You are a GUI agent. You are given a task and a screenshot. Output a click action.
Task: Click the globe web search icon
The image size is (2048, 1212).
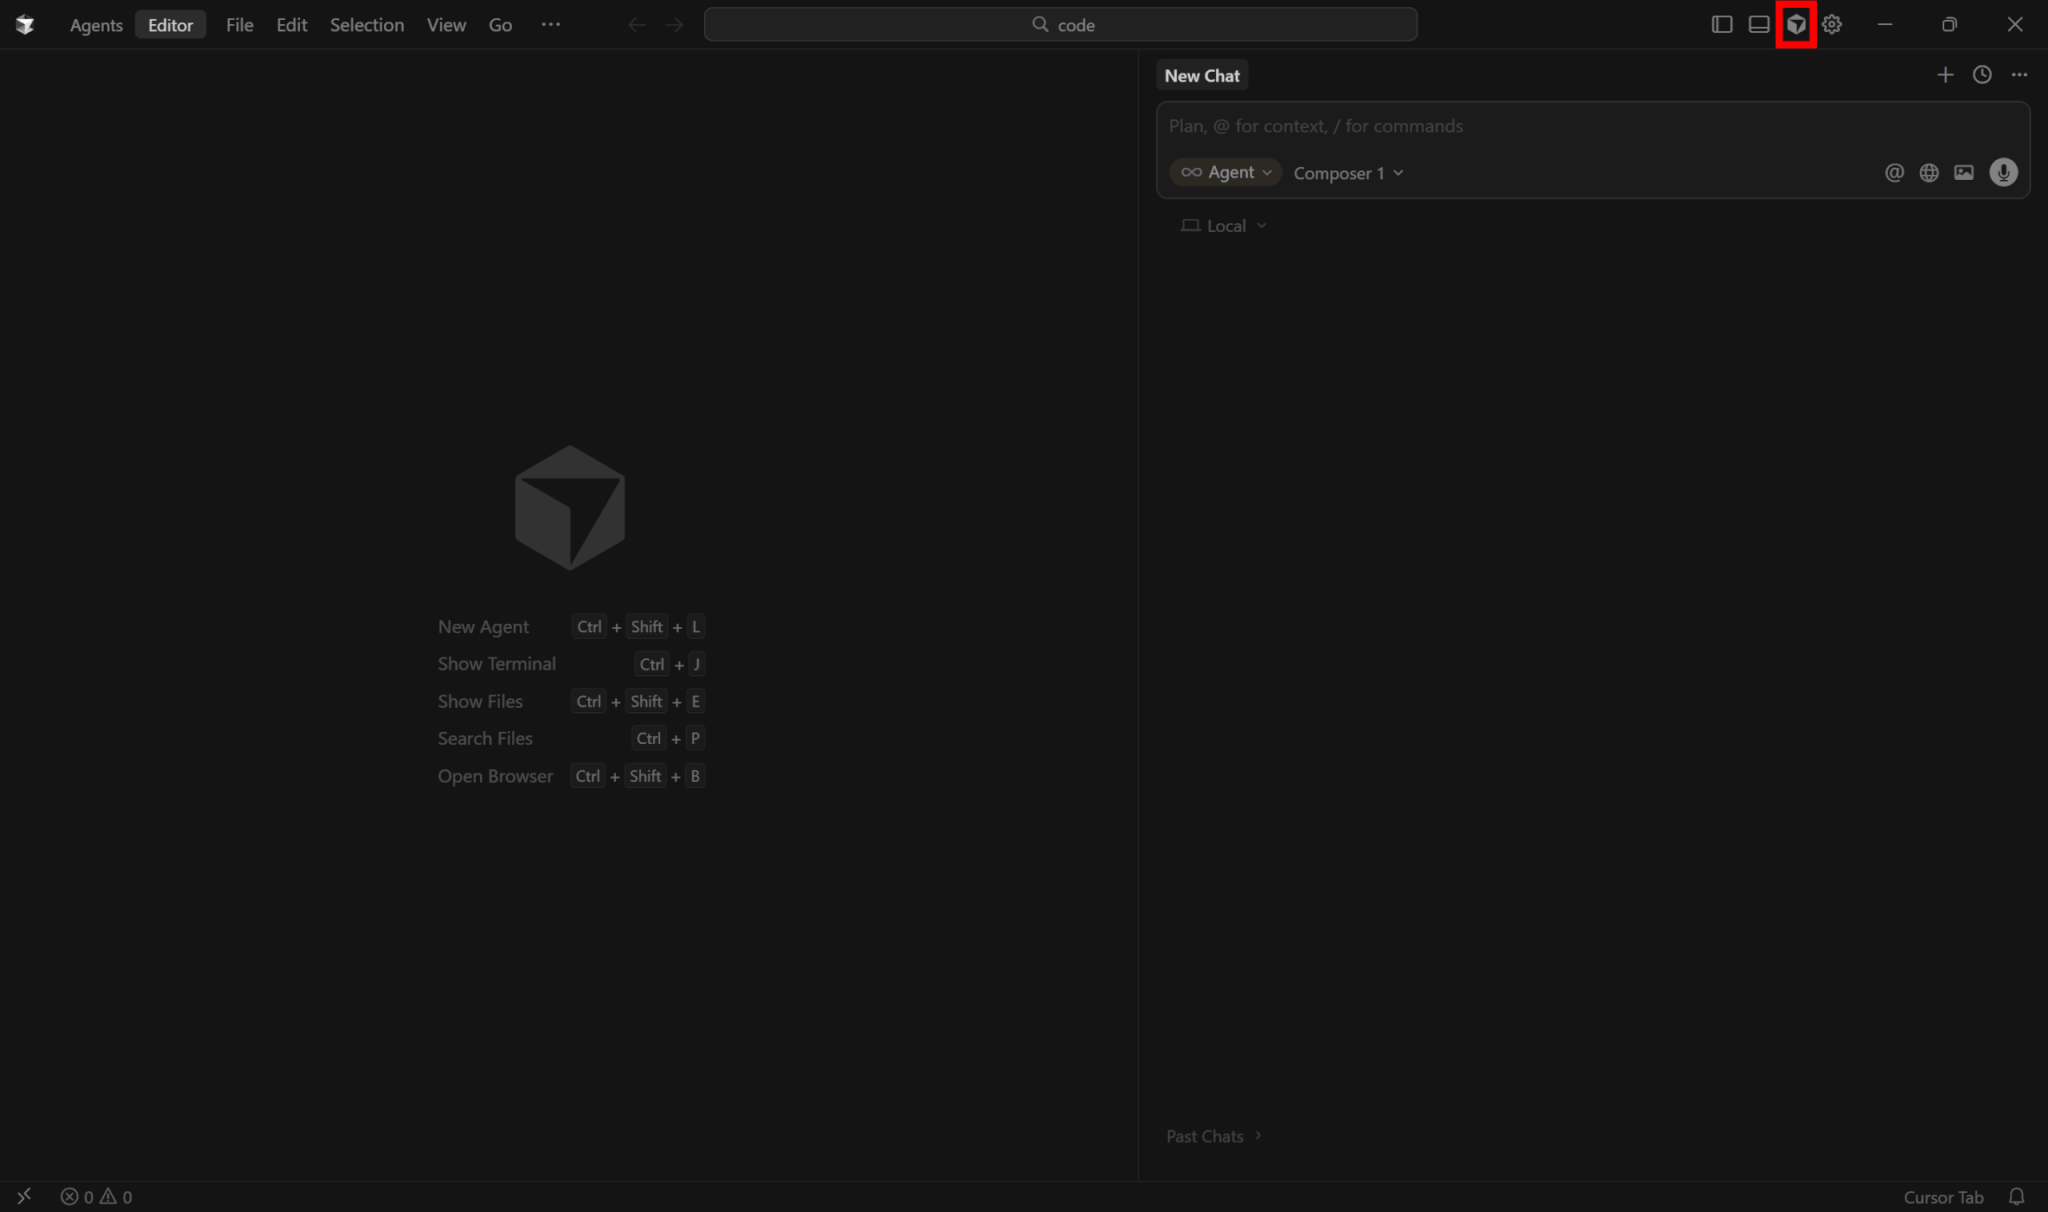point(1929,173)
